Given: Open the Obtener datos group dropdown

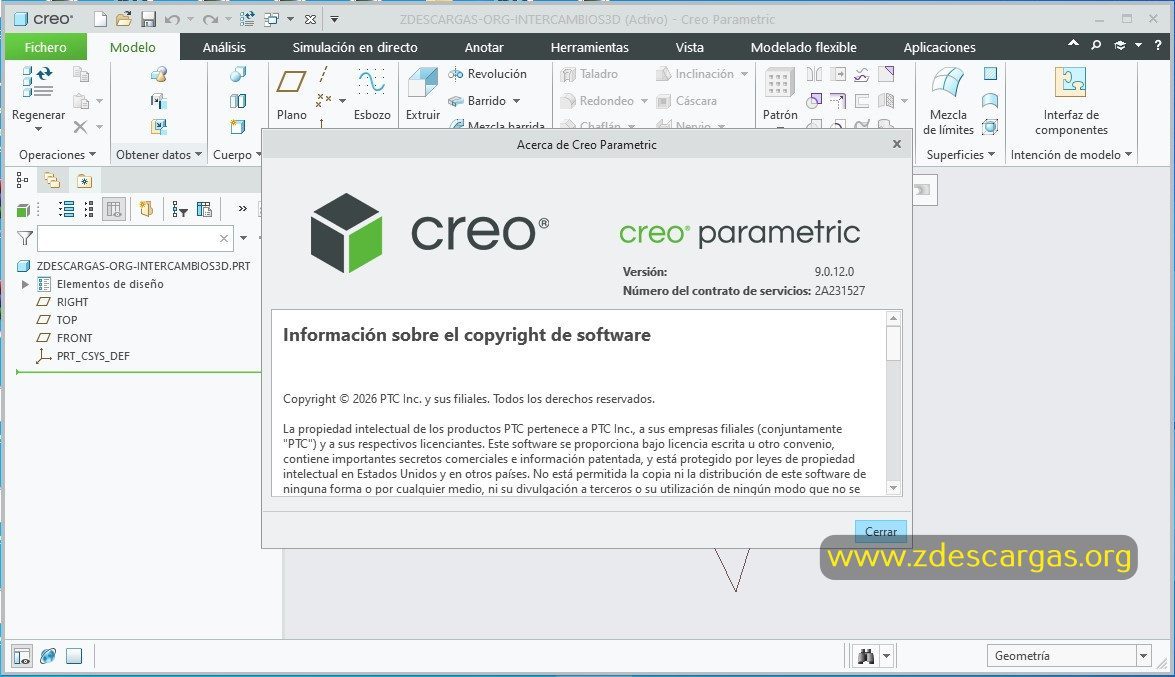Looking at the screenshot, I should (159, 154).
